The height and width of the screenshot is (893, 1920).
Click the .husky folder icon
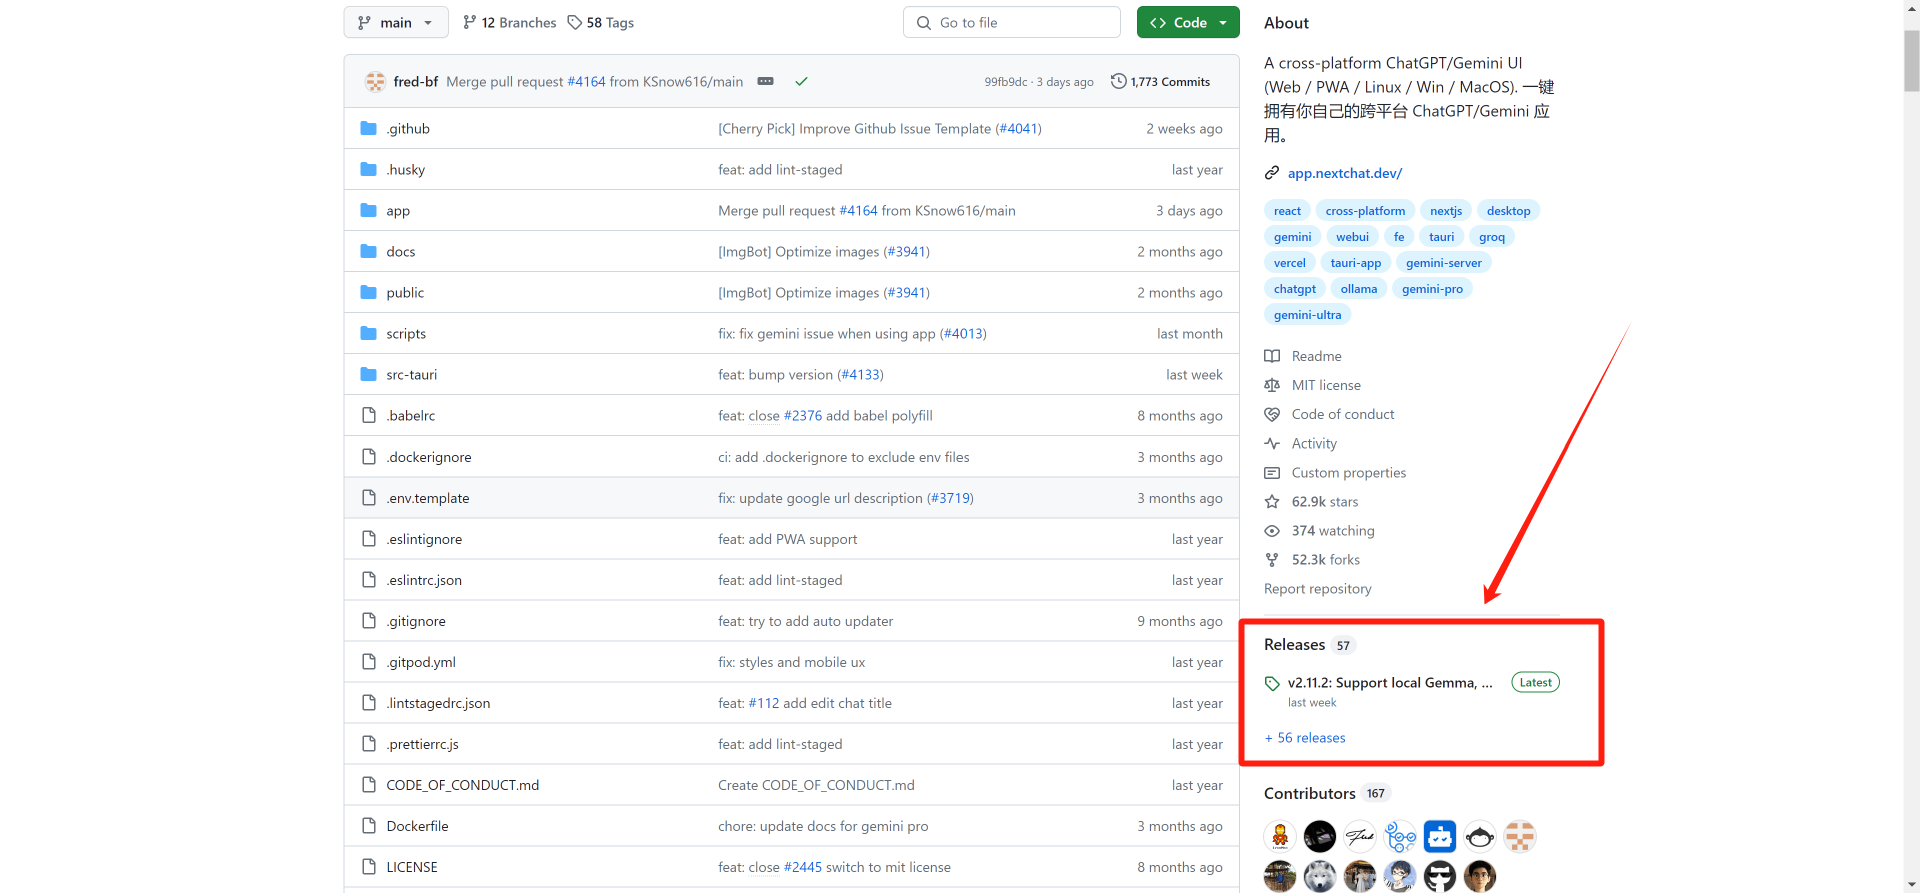tap(369, 169)
